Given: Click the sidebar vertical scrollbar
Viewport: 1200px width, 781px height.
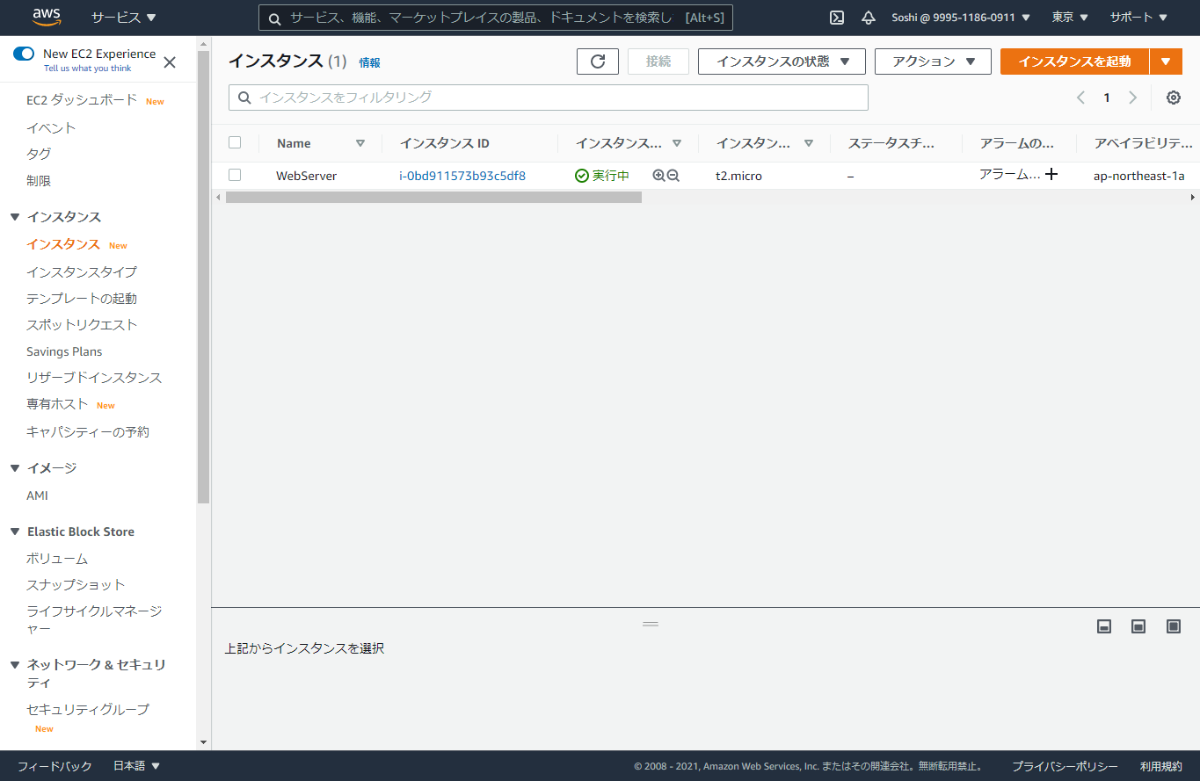Looking at the screenshot, I should [x=204, y=275].
